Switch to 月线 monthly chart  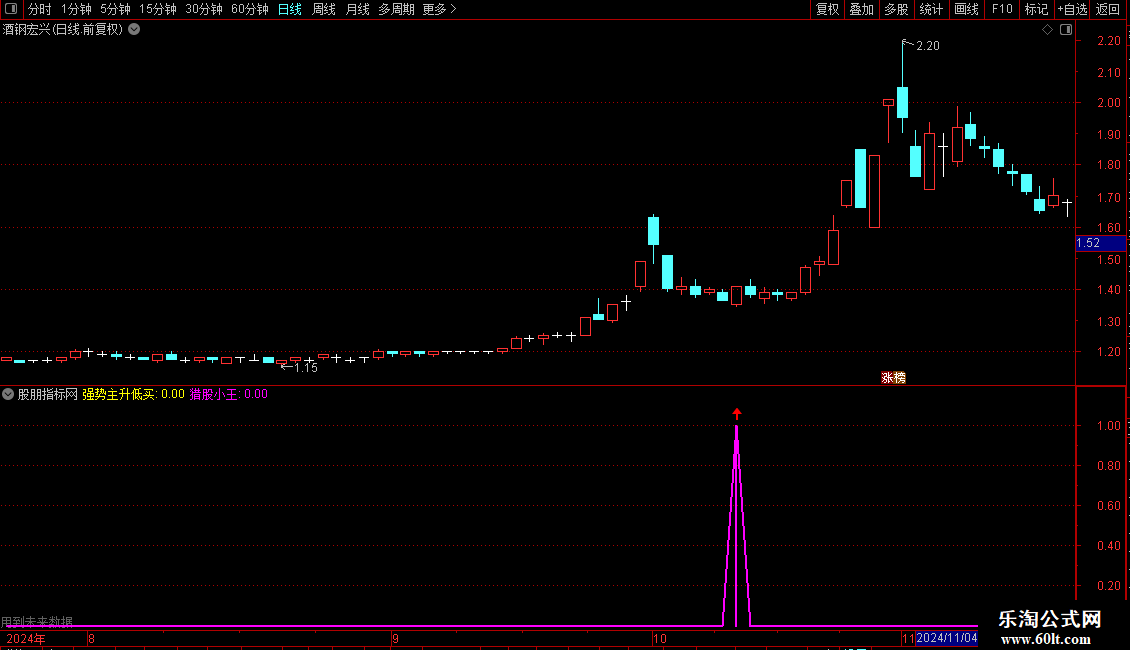coord(357,9)
